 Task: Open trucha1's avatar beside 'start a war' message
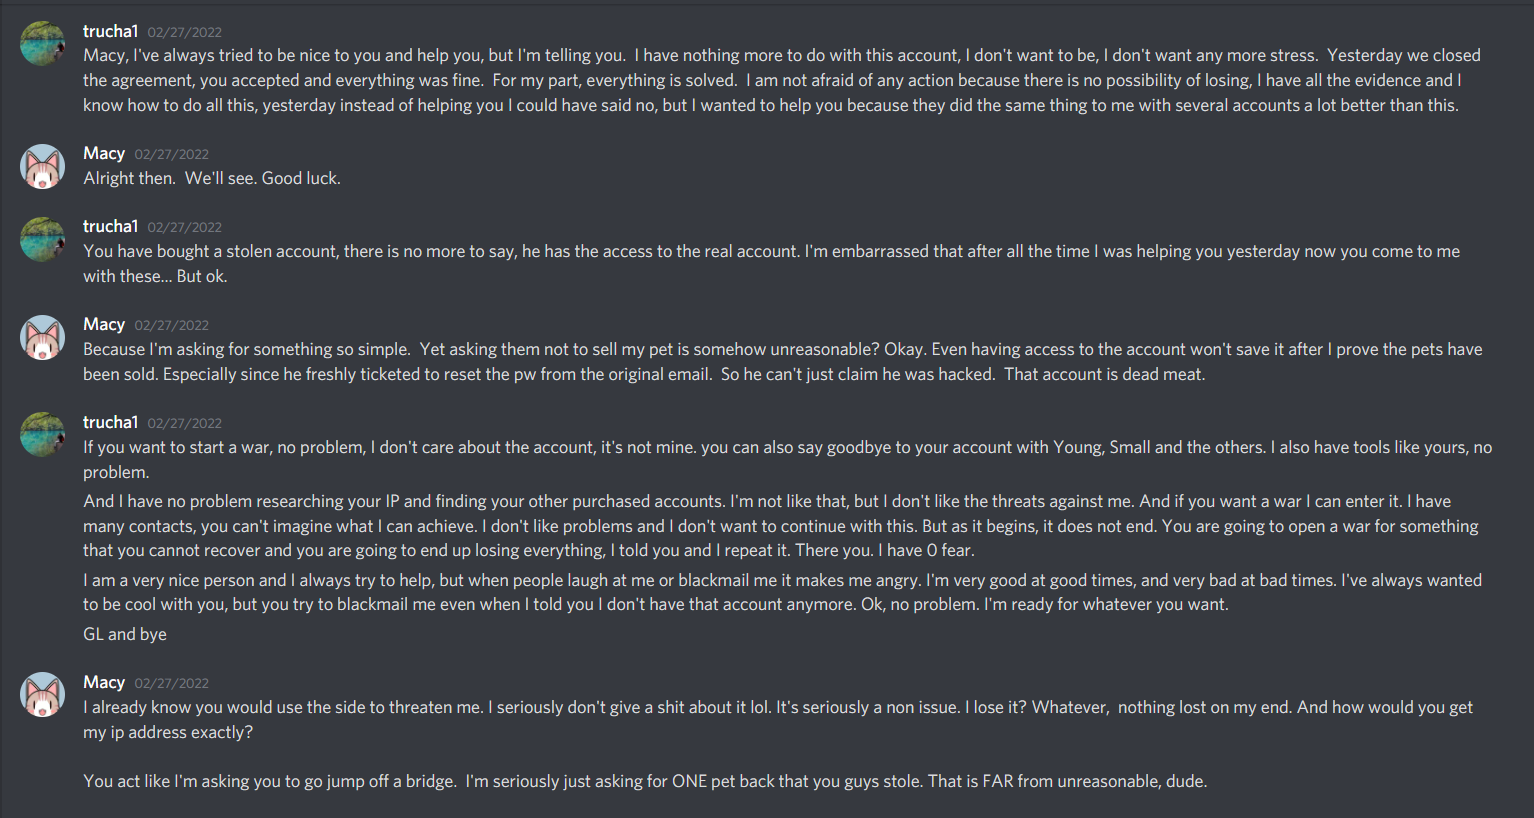tap(42, 435)
